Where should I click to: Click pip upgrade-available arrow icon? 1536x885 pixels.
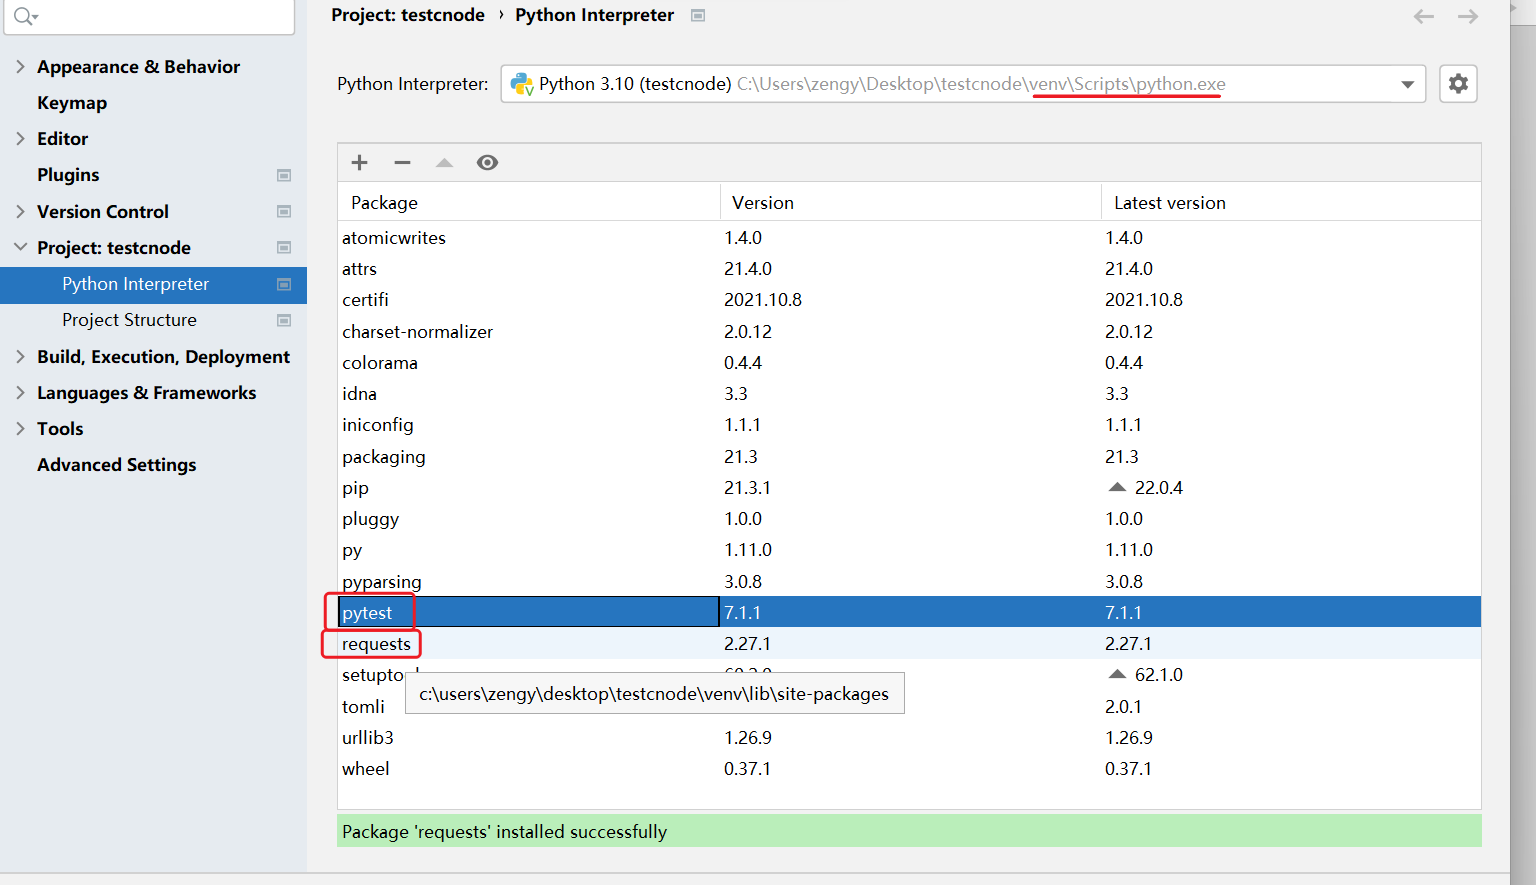point(1117,487)
